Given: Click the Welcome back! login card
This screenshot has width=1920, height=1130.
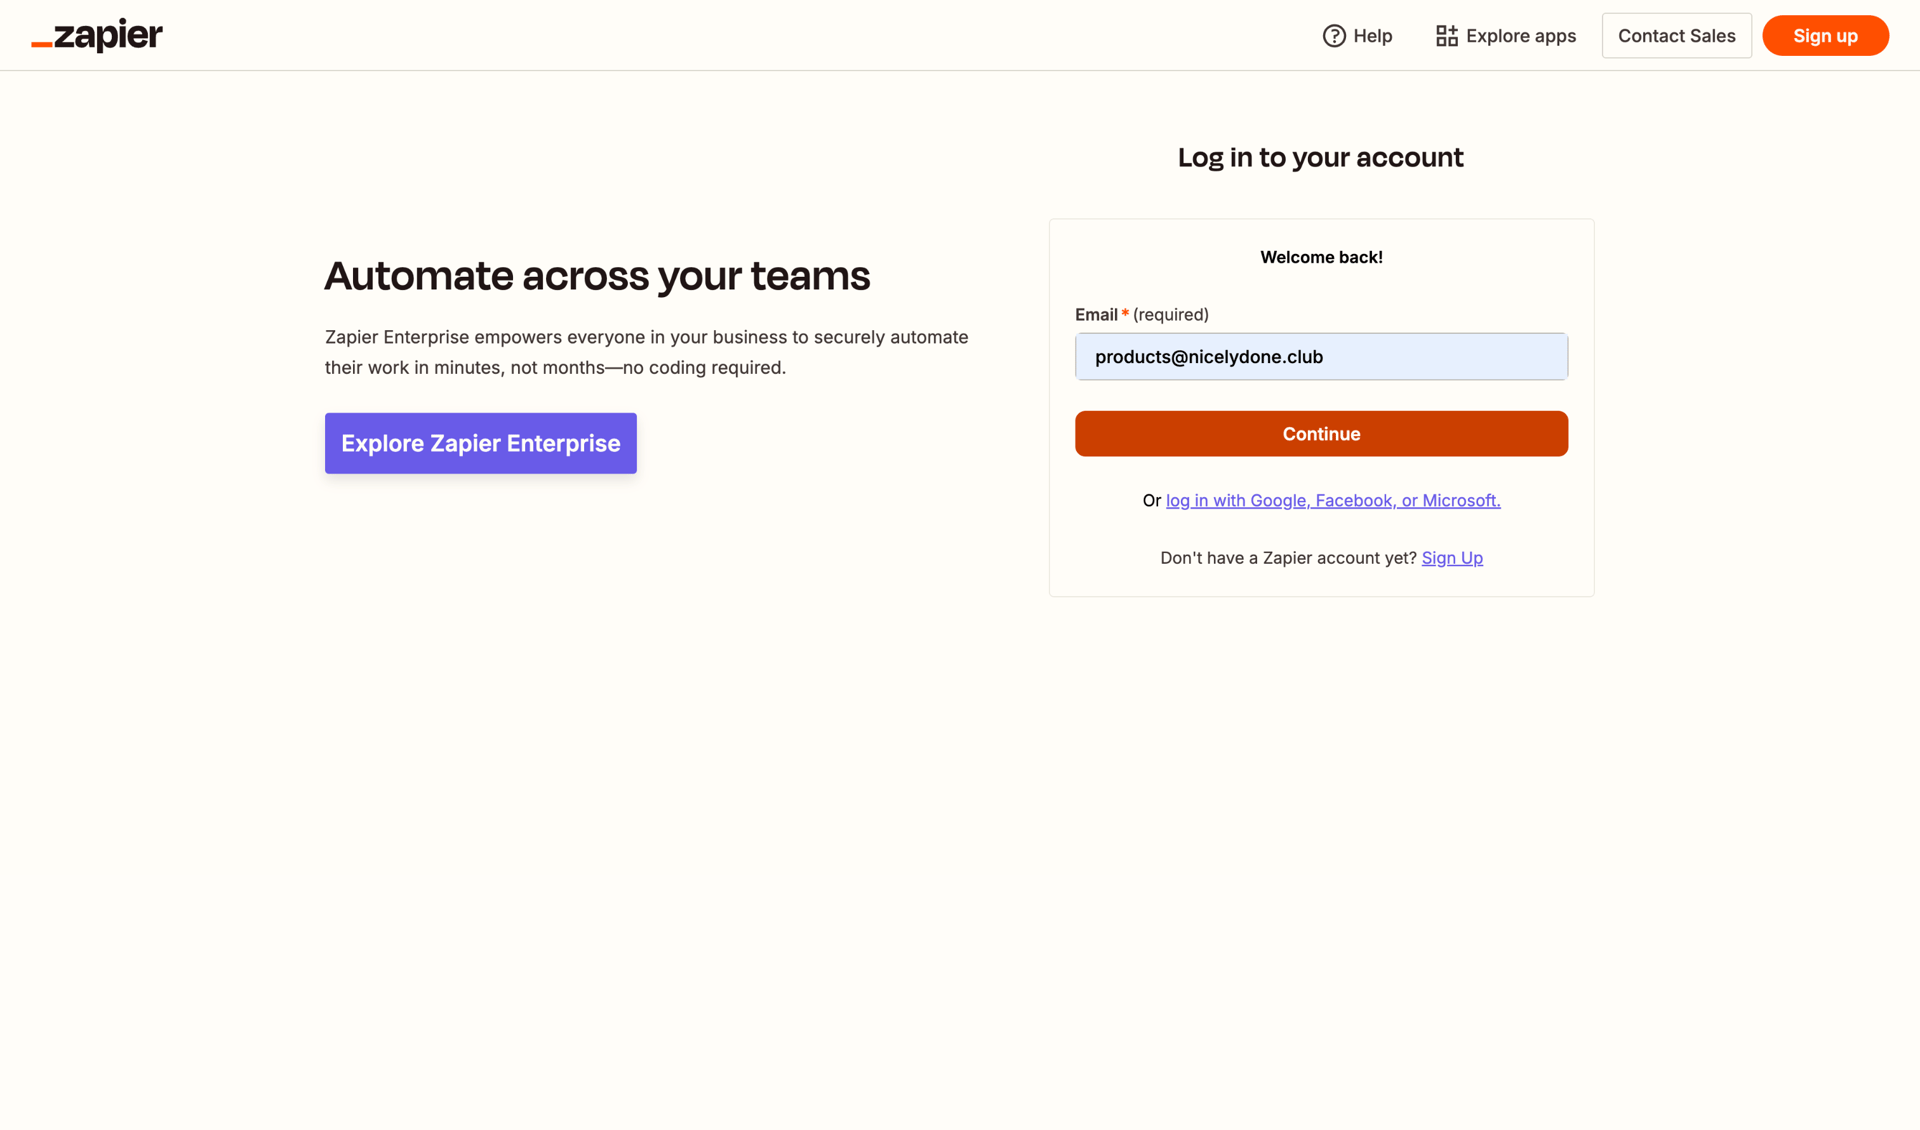Looking at the screenshot, I should pos(1321,257).
